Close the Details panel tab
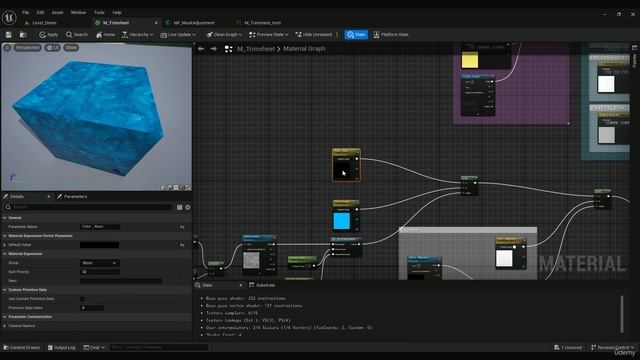The height and width of the screenshot is (360, 640). click(x=49, y=197)
